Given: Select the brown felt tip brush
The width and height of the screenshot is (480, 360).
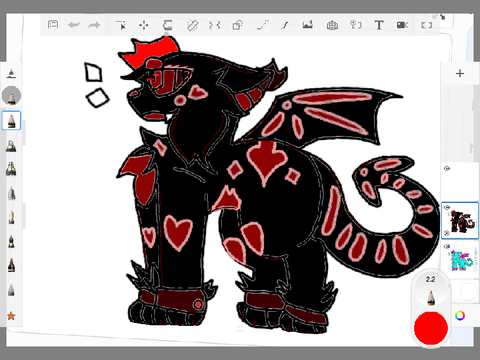Looking at the screenshot, I should coord(11,242).
